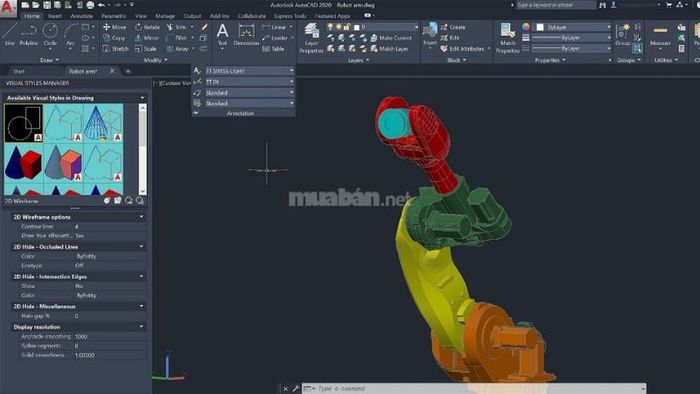Viewport: 700px width, 394px height.
Task: Toggle layer light bulb on/off icon
Action: point(330,27)
